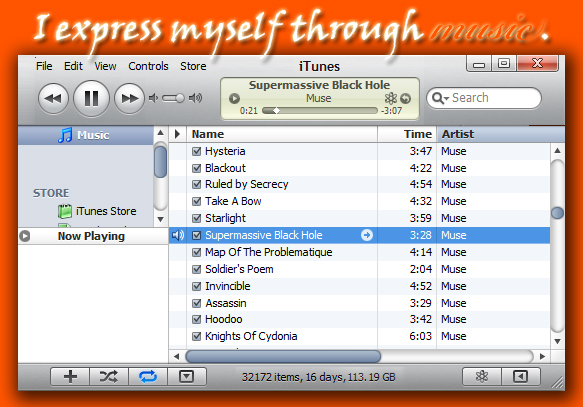This screenshot has height=407, width=583.
Task: Sort by the Name column header
Action: click(x=282, y=134)
